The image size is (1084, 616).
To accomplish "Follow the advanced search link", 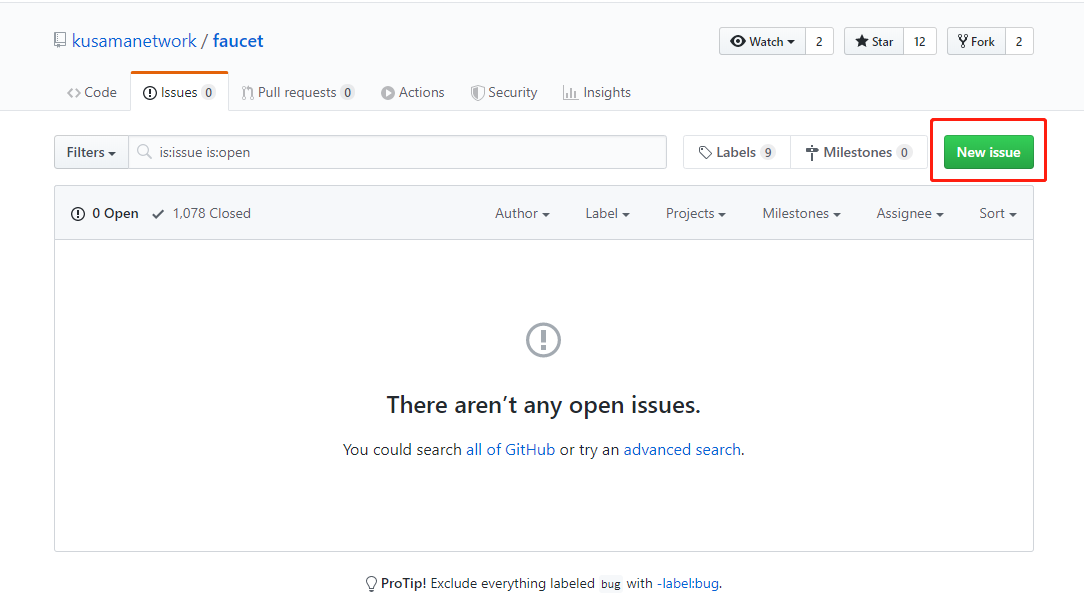I will (682, 450).
